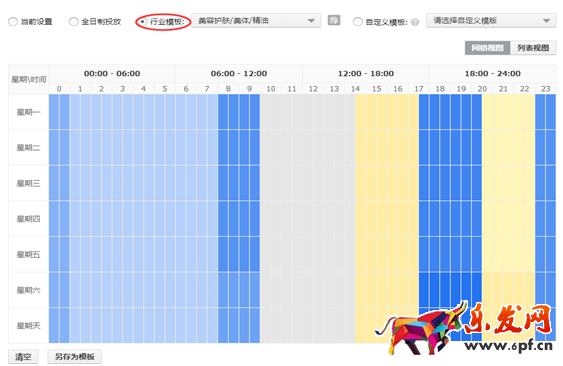Open the 美容护肤/美体/精油 industry dropdown
The height and width of the screenshot is (366, 563).
click(256, 21)
